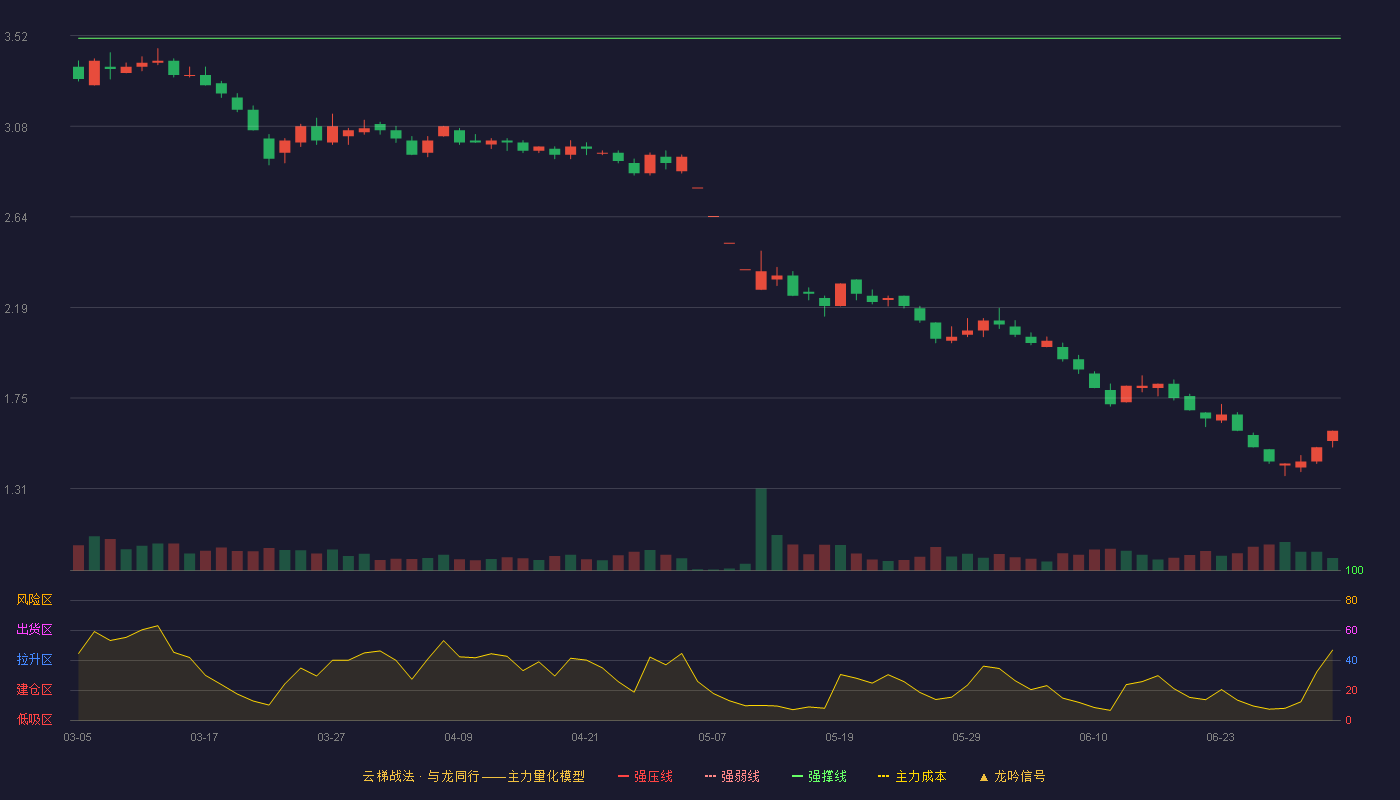Screen dimensions: 1400x800
Task: Click the 低吸区 zone label
Action: click(34, 719)
